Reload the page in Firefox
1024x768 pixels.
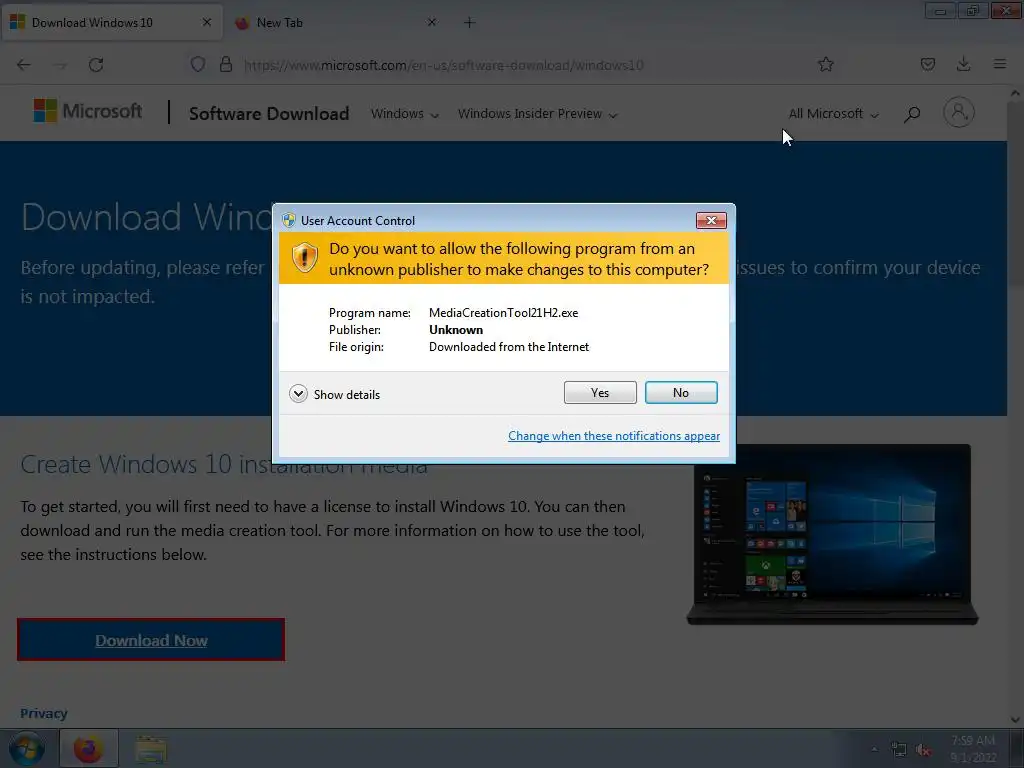96,65
